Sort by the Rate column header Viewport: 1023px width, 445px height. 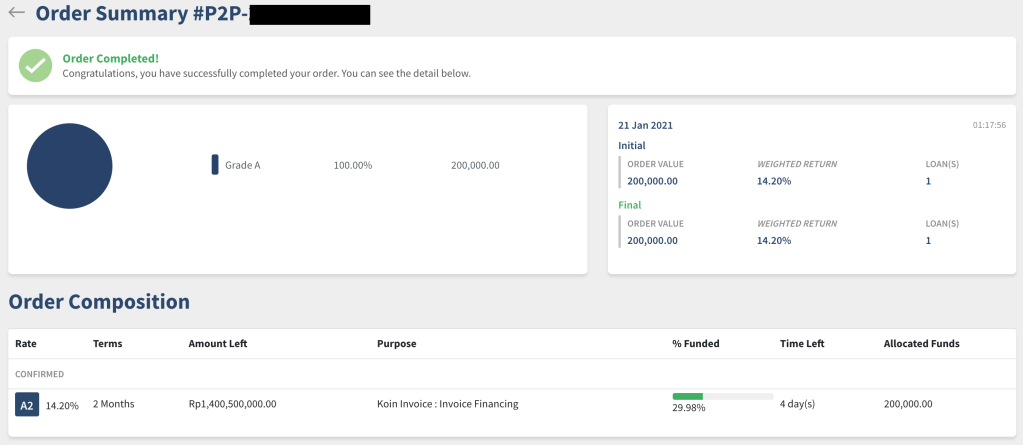point(26,344)
